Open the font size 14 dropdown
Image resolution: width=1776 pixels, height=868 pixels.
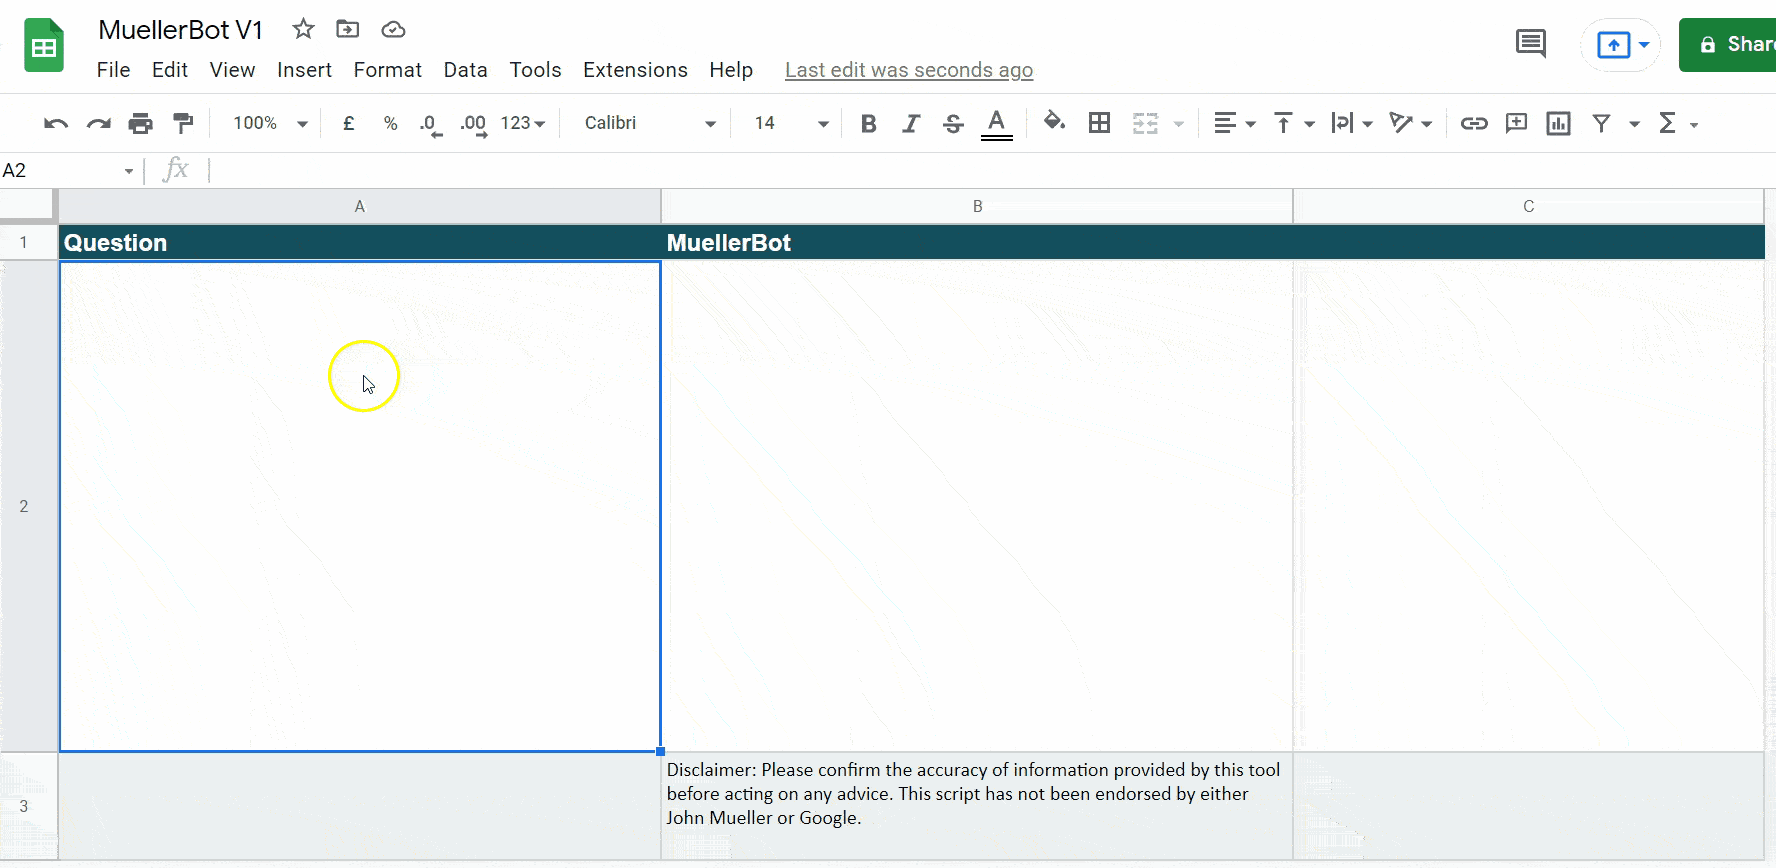[x=791, y=123]
